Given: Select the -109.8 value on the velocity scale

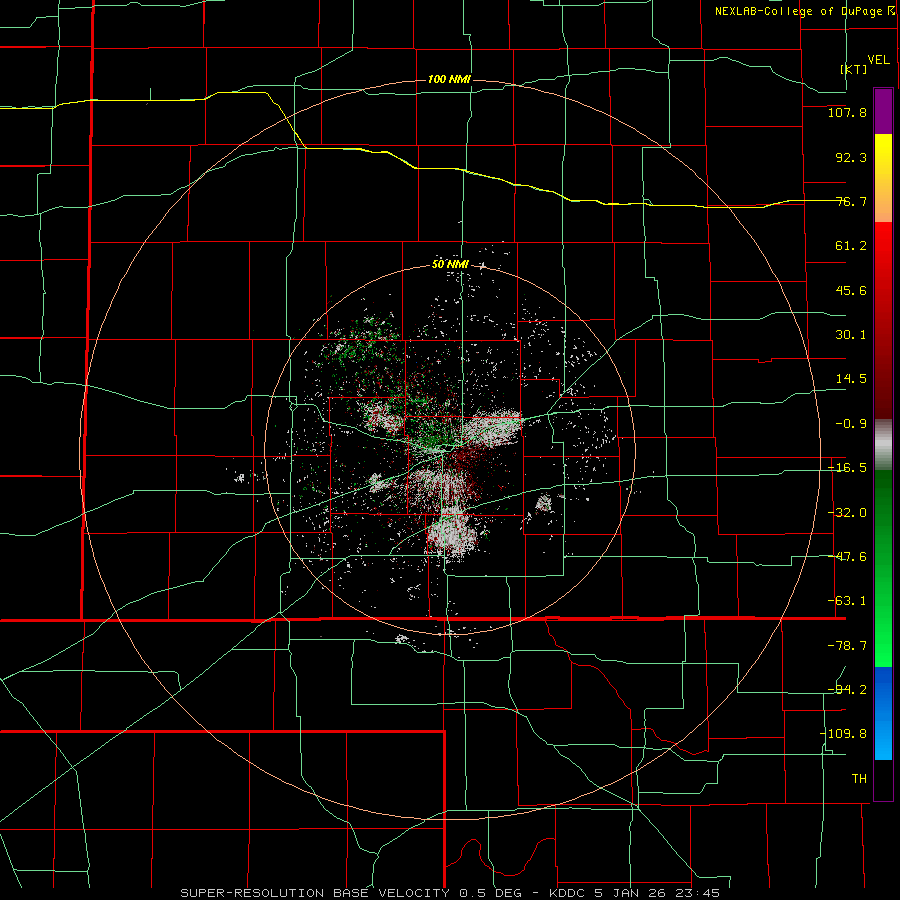Looking at the screenshot, I should click(843, 734).
